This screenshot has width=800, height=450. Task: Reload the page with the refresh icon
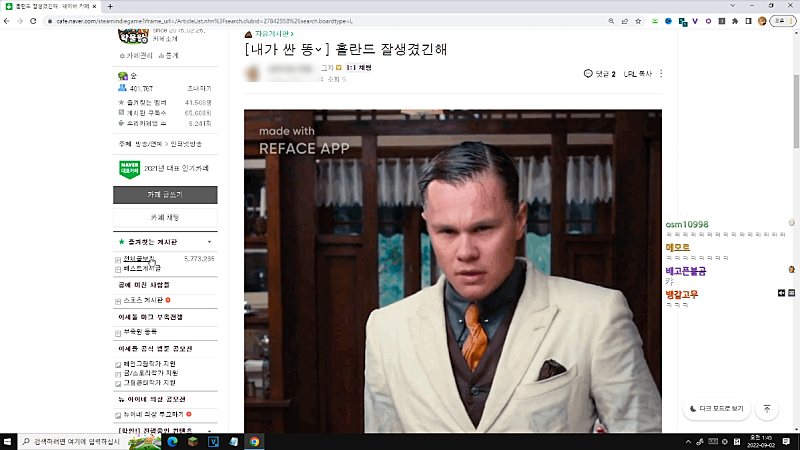(x=33, y=21)
